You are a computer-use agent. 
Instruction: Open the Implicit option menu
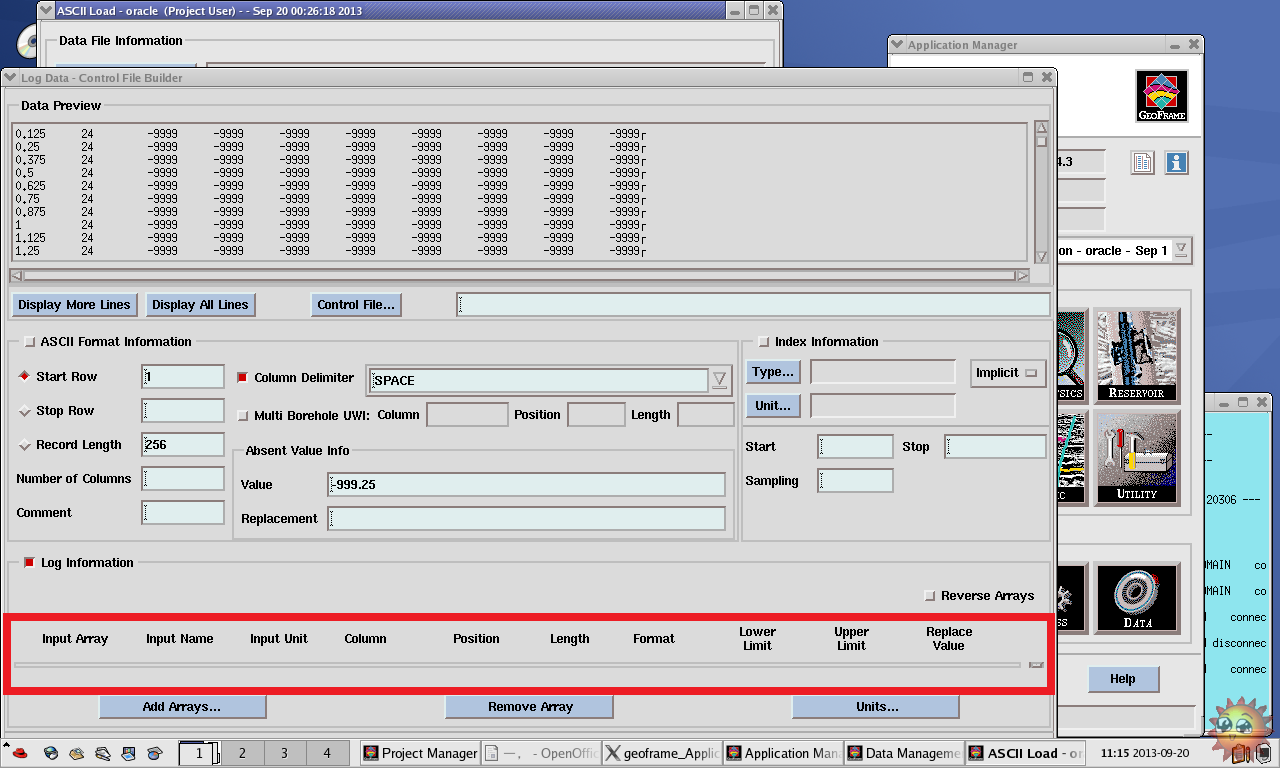click(1008, 373)
